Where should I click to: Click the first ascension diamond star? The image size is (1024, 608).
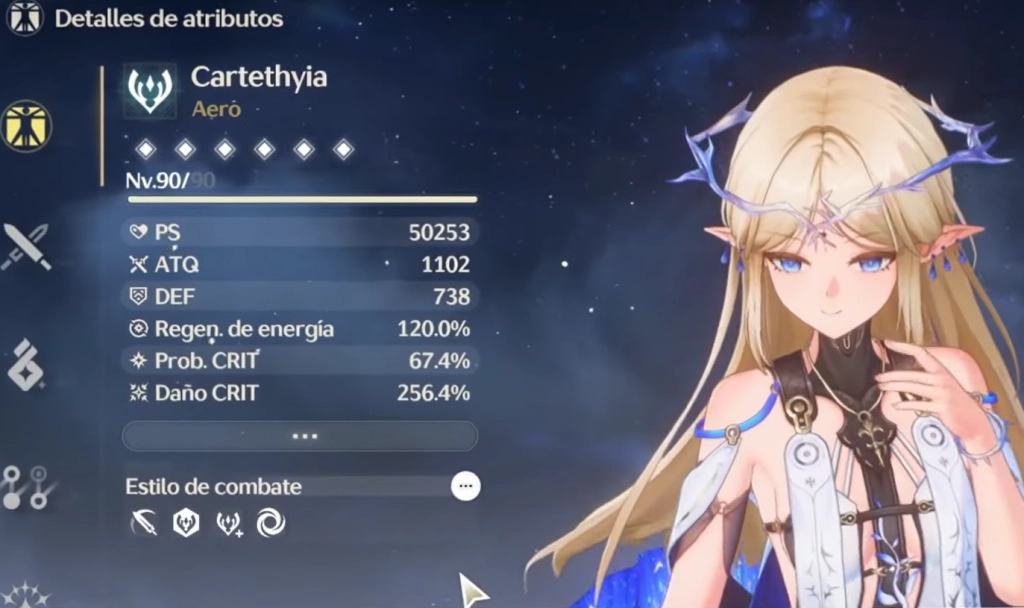[146, 150]
